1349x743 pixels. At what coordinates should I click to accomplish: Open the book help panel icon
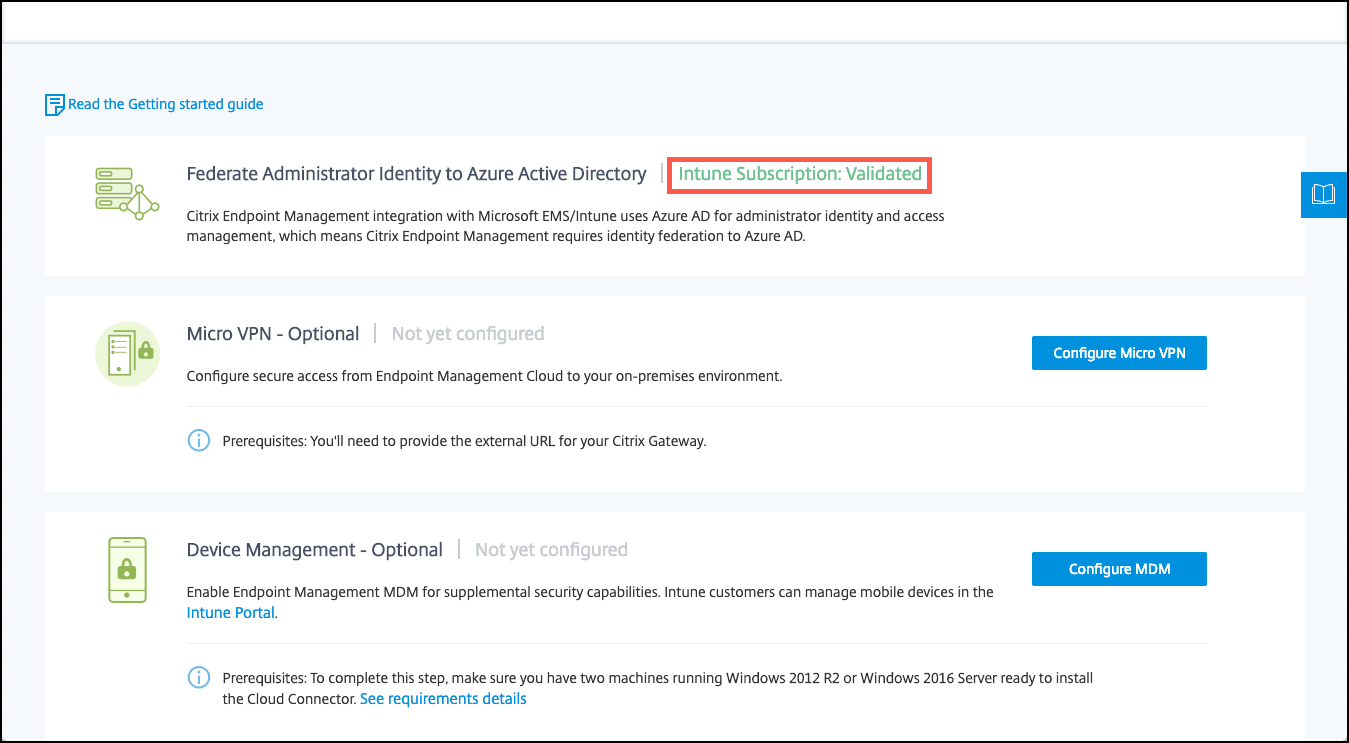coord(1323,194)
